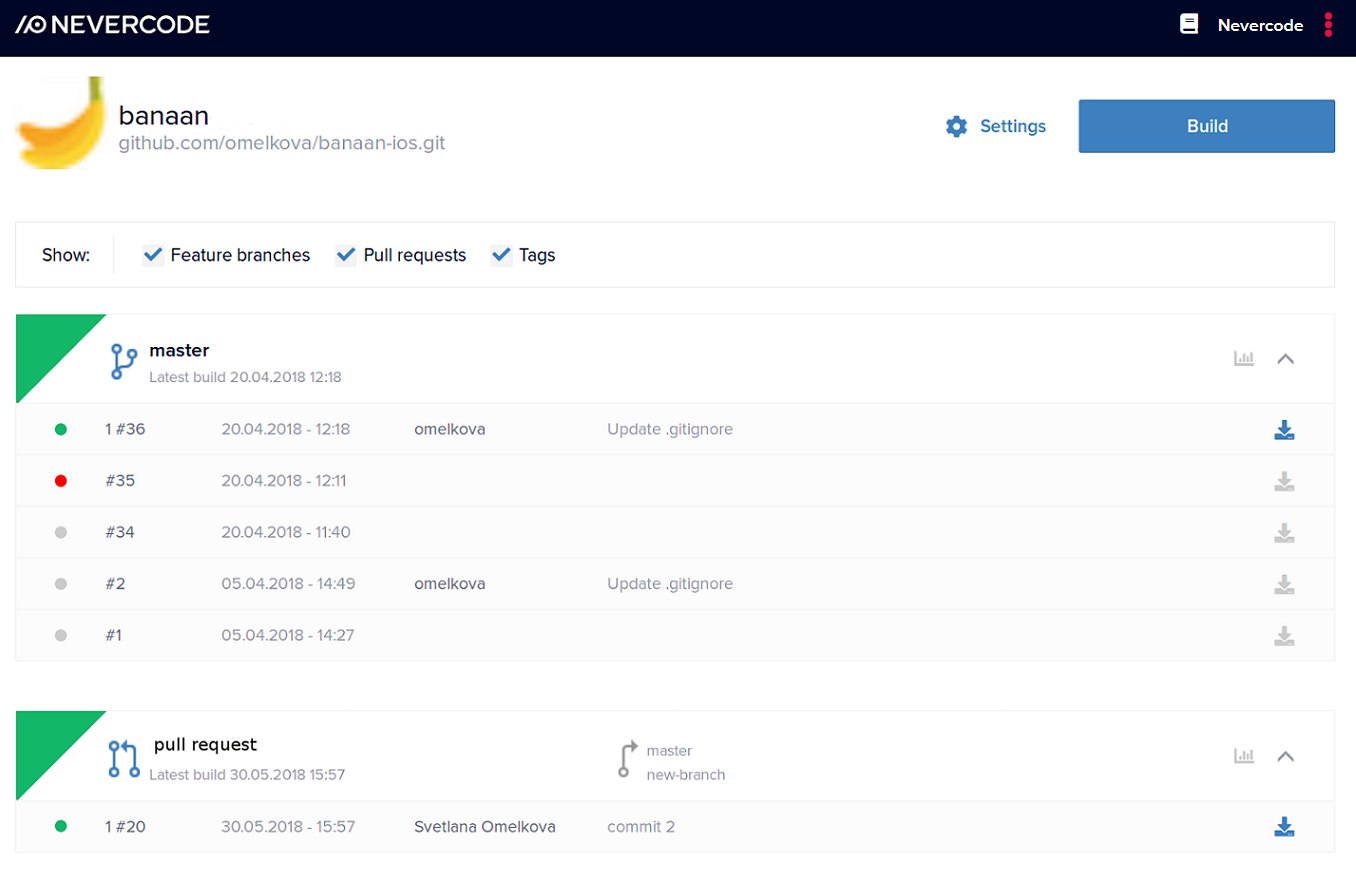Collapse the master branch section
Image resolution: width=1356 pixels, height=881 pixels.
click(1286, 359)
